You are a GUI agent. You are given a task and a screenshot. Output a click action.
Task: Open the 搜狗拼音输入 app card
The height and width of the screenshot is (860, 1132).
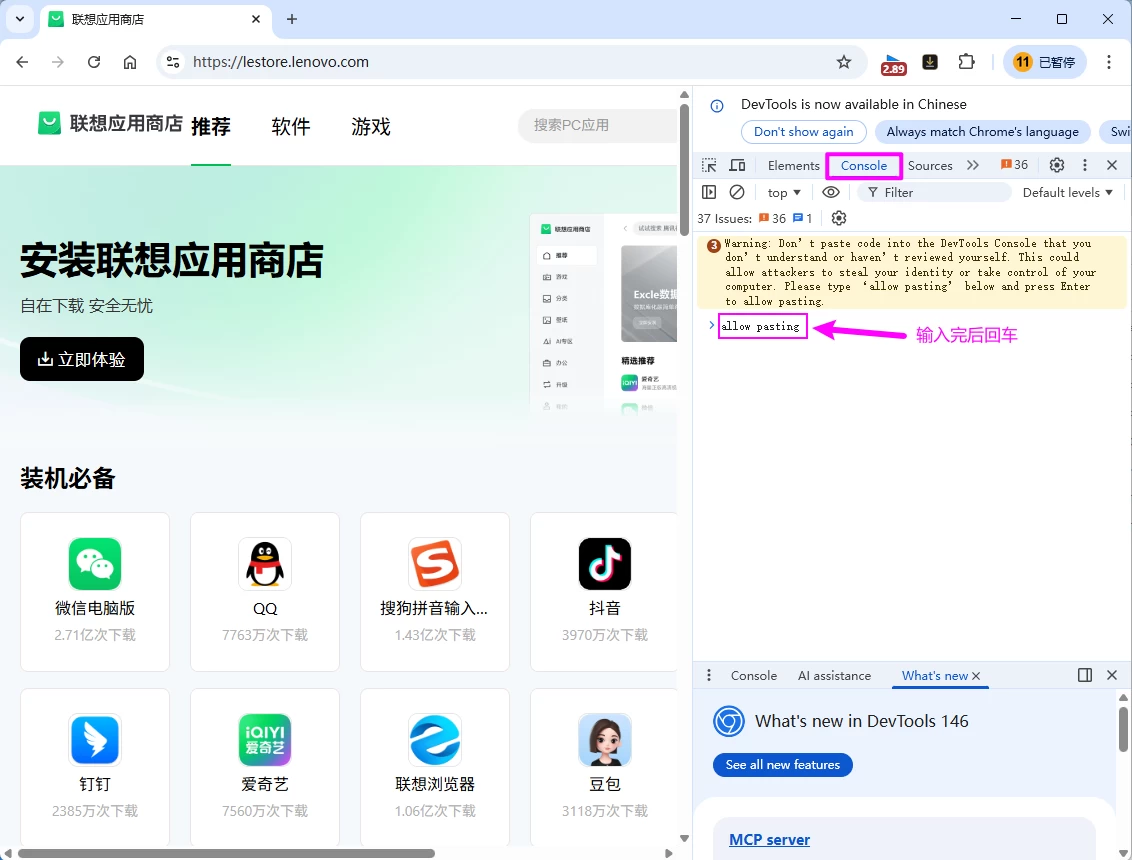point(435,591)
